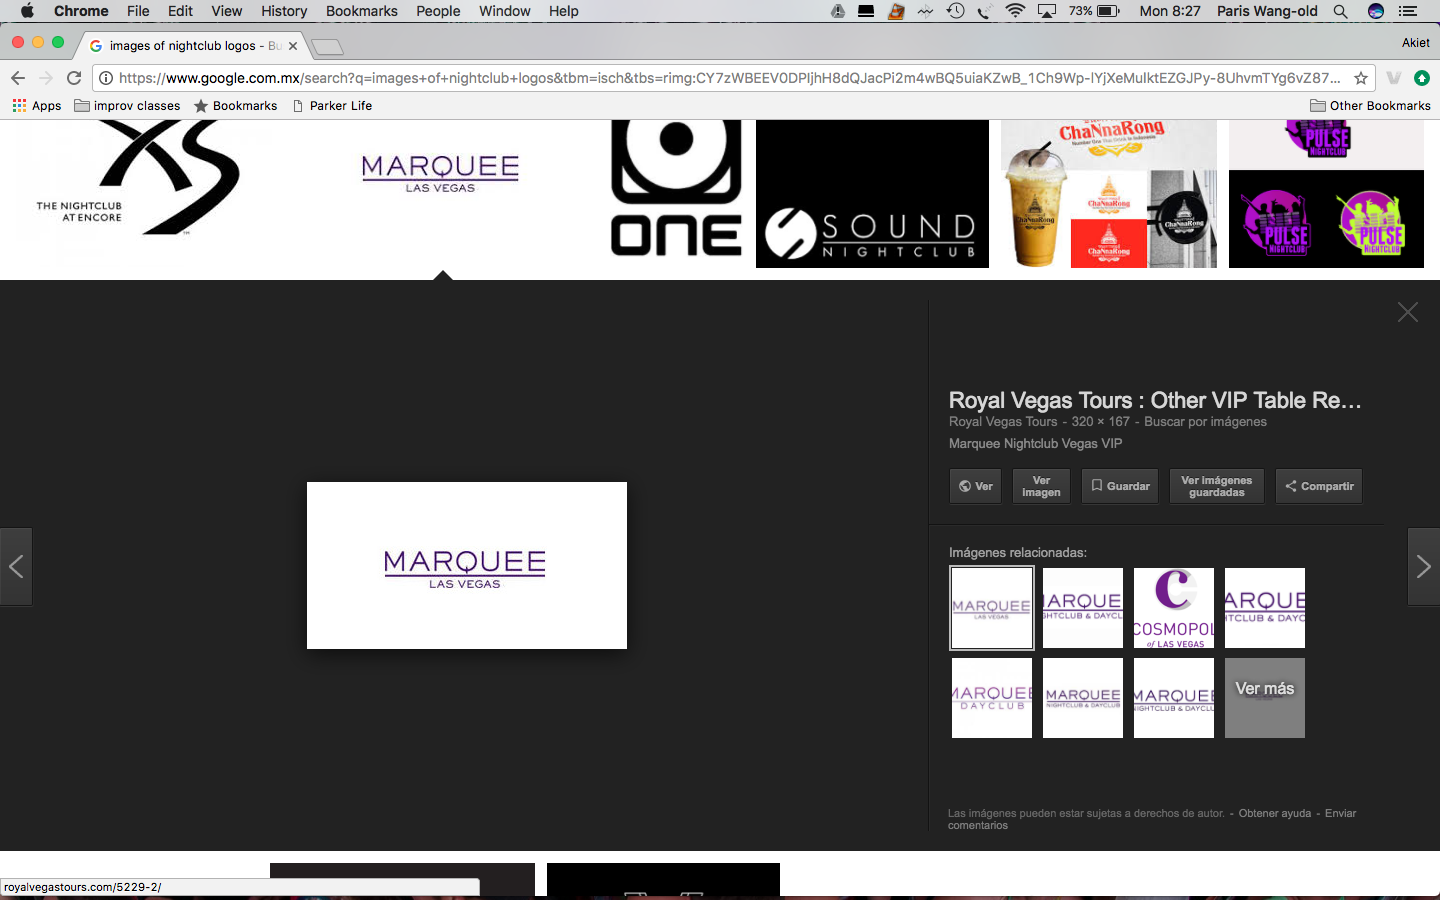Open the Buscar por imágenes link
This screenshot has width=1440, height=900.
point(1205,422)
